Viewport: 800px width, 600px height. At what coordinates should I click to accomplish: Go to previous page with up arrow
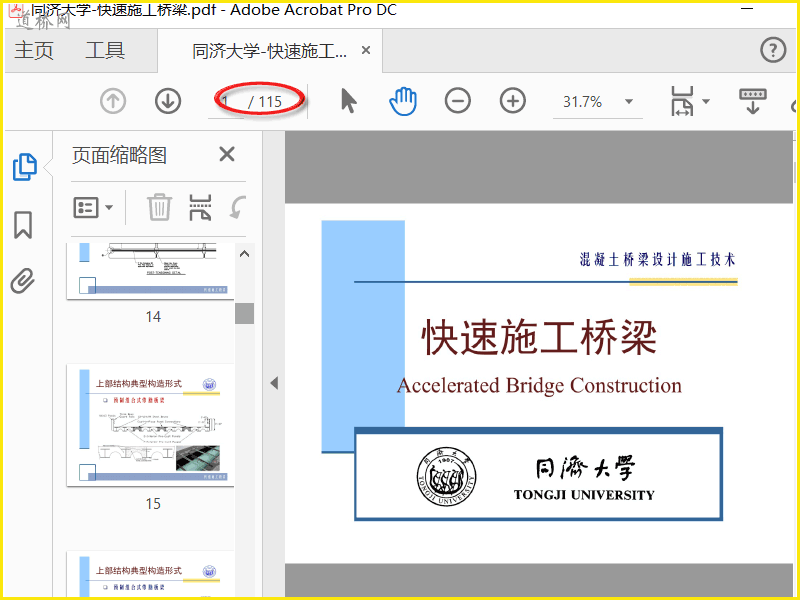coord(113,101)
